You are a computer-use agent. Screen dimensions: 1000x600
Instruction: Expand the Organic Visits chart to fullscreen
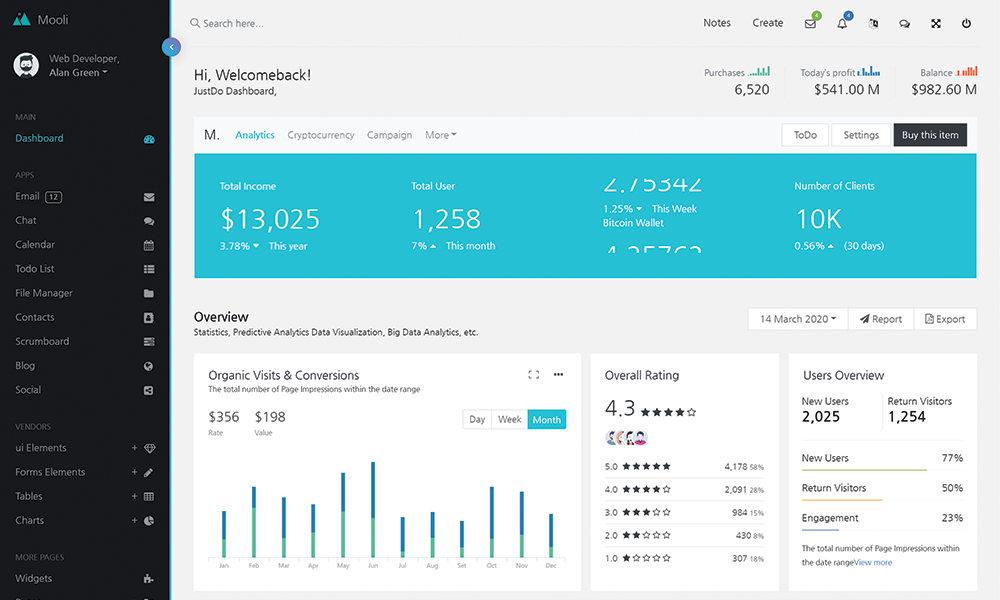coord(533,375)
